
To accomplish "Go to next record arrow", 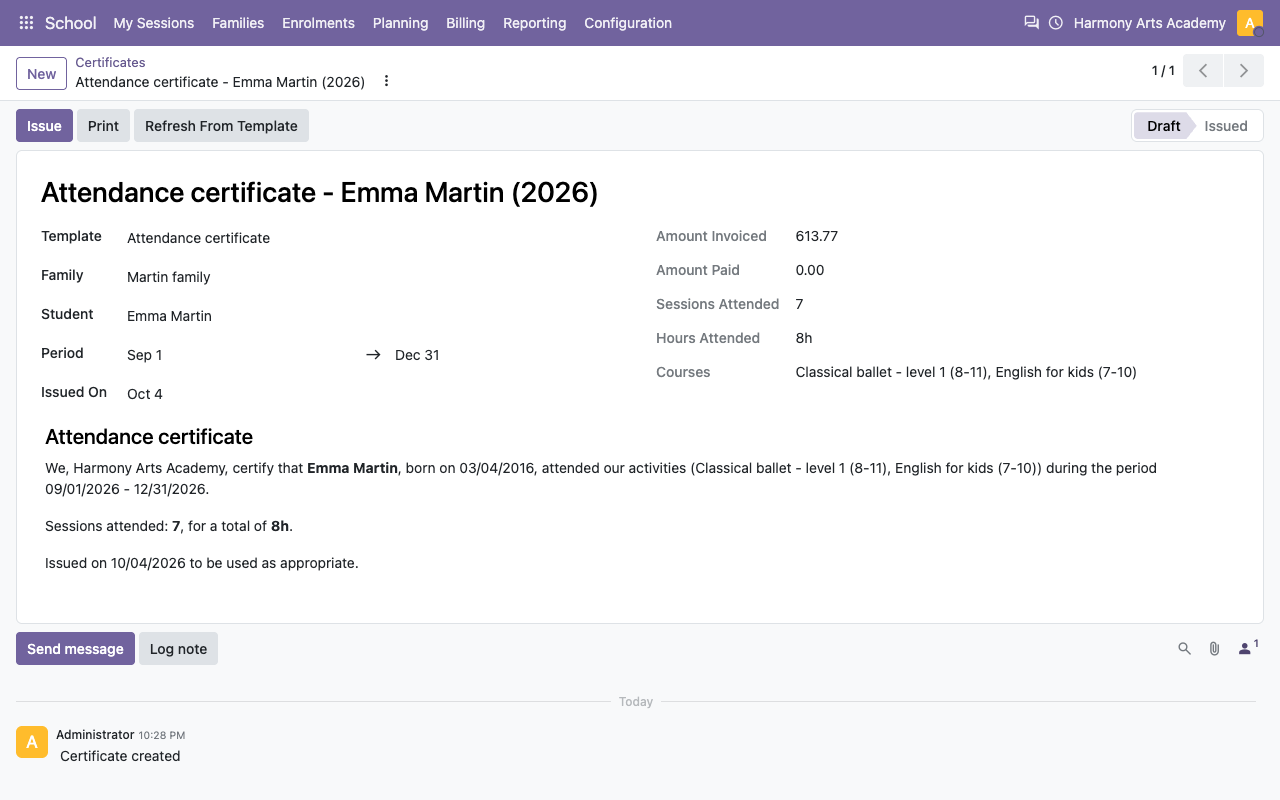I will (1243, 71).
